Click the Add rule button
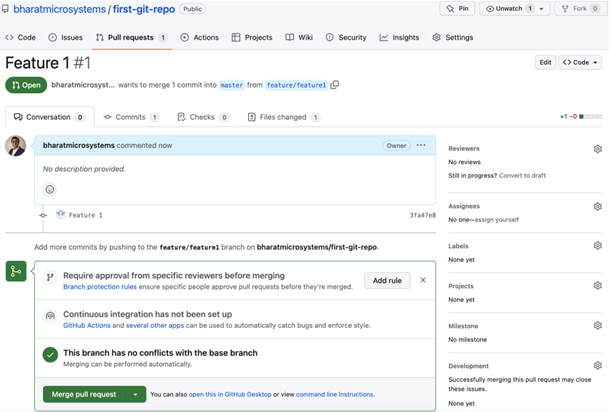Image resolution: width=610 pixels, height=412 pixels. coord(387,281)
